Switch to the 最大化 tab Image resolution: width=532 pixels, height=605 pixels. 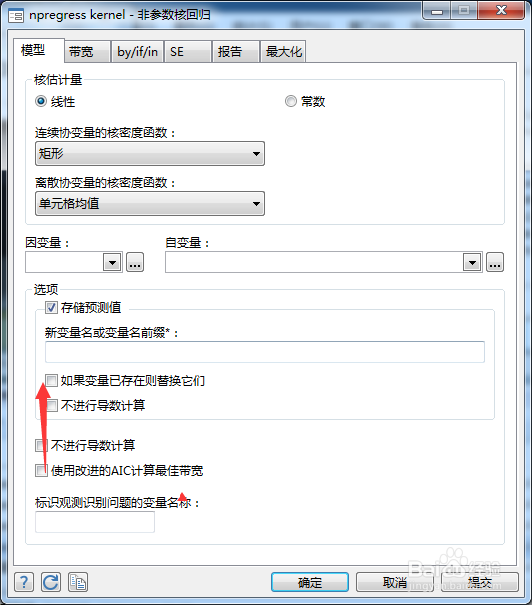284,51
